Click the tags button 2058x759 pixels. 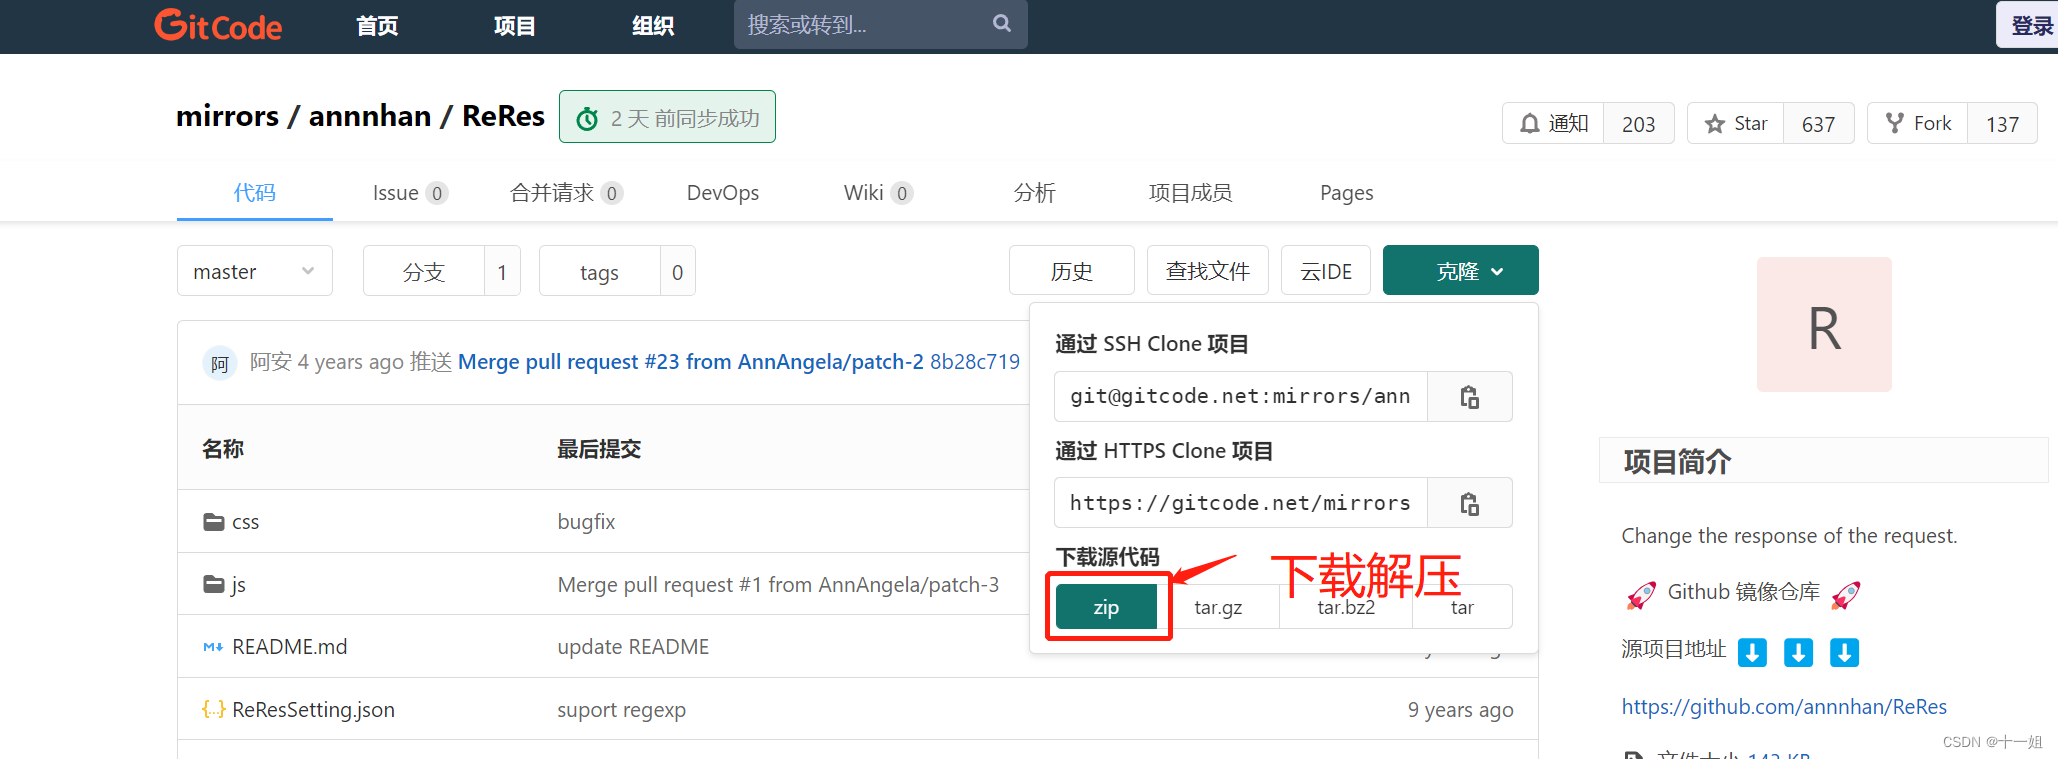[x=599, y=271]
